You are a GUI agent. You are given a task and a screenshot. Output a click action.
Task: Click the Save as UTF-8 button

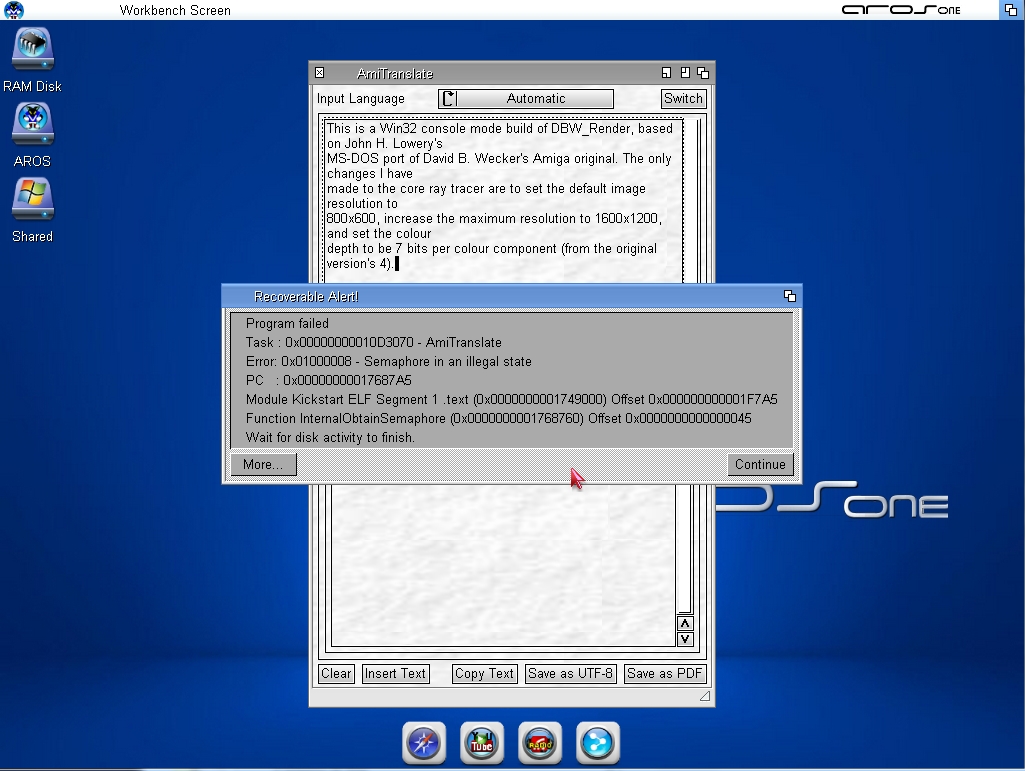571,674
